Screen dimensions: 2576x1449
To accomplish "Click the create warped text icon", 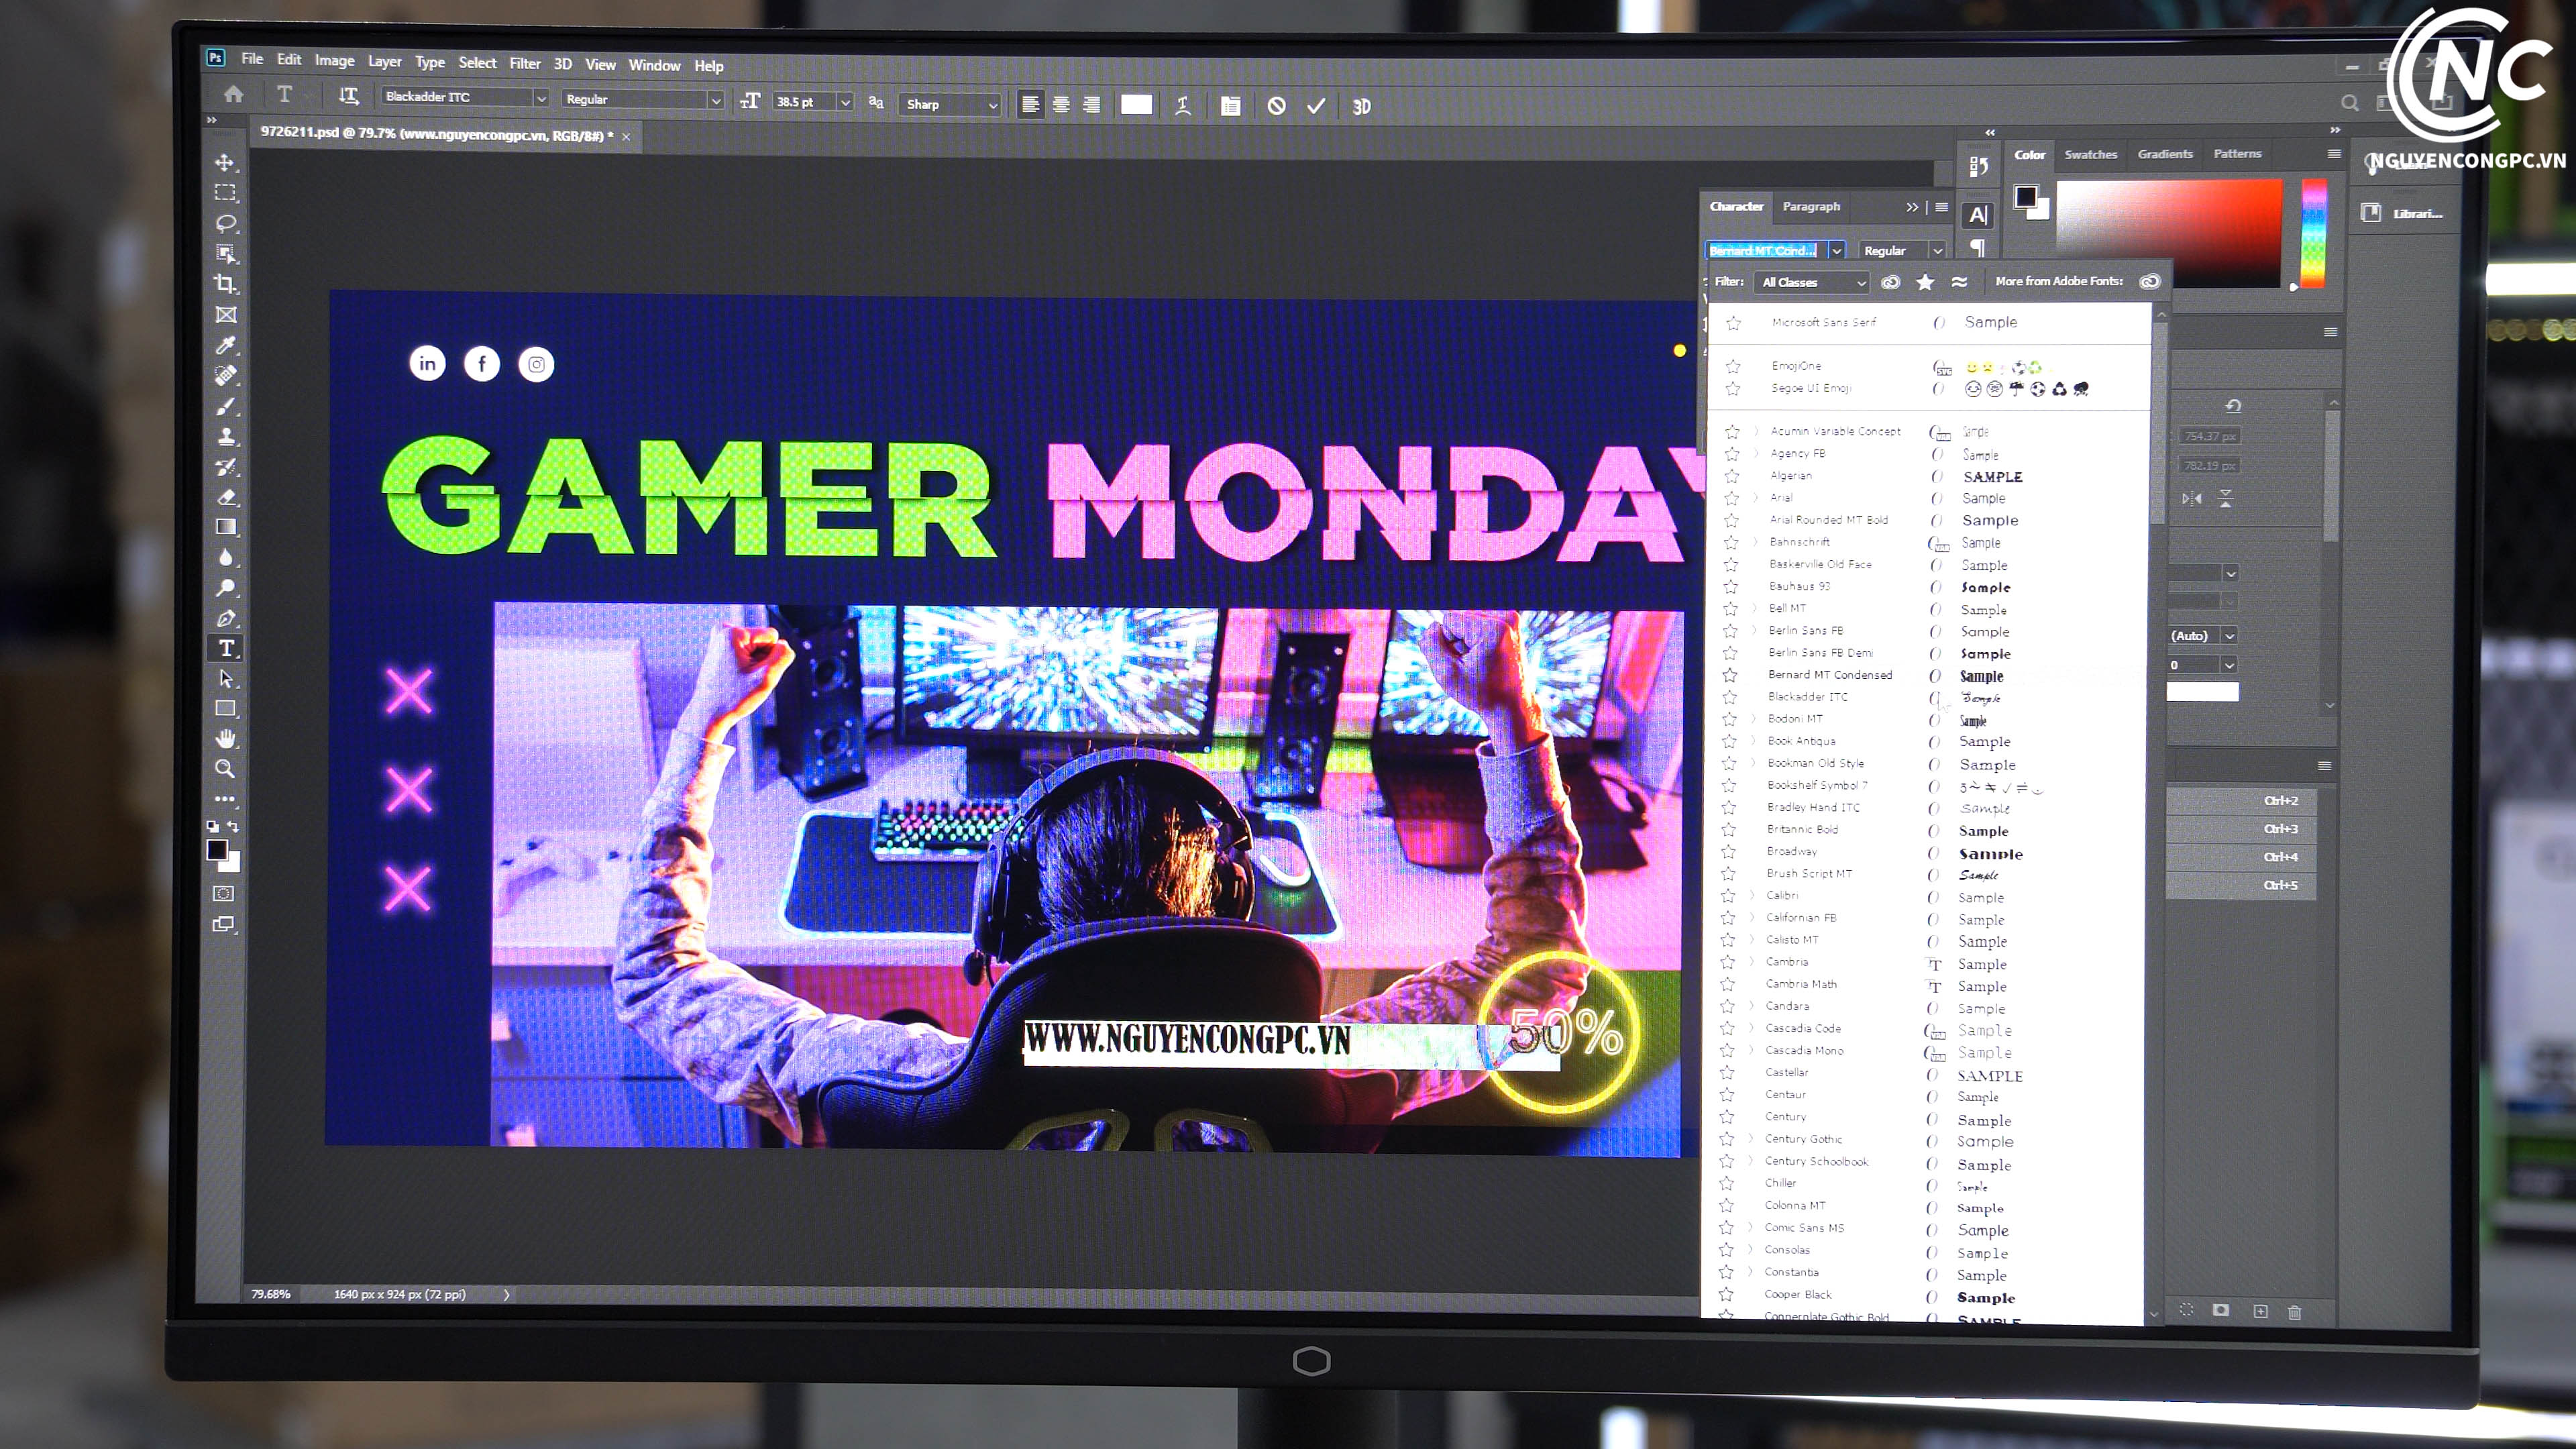I will click(x=1183, y=106).
